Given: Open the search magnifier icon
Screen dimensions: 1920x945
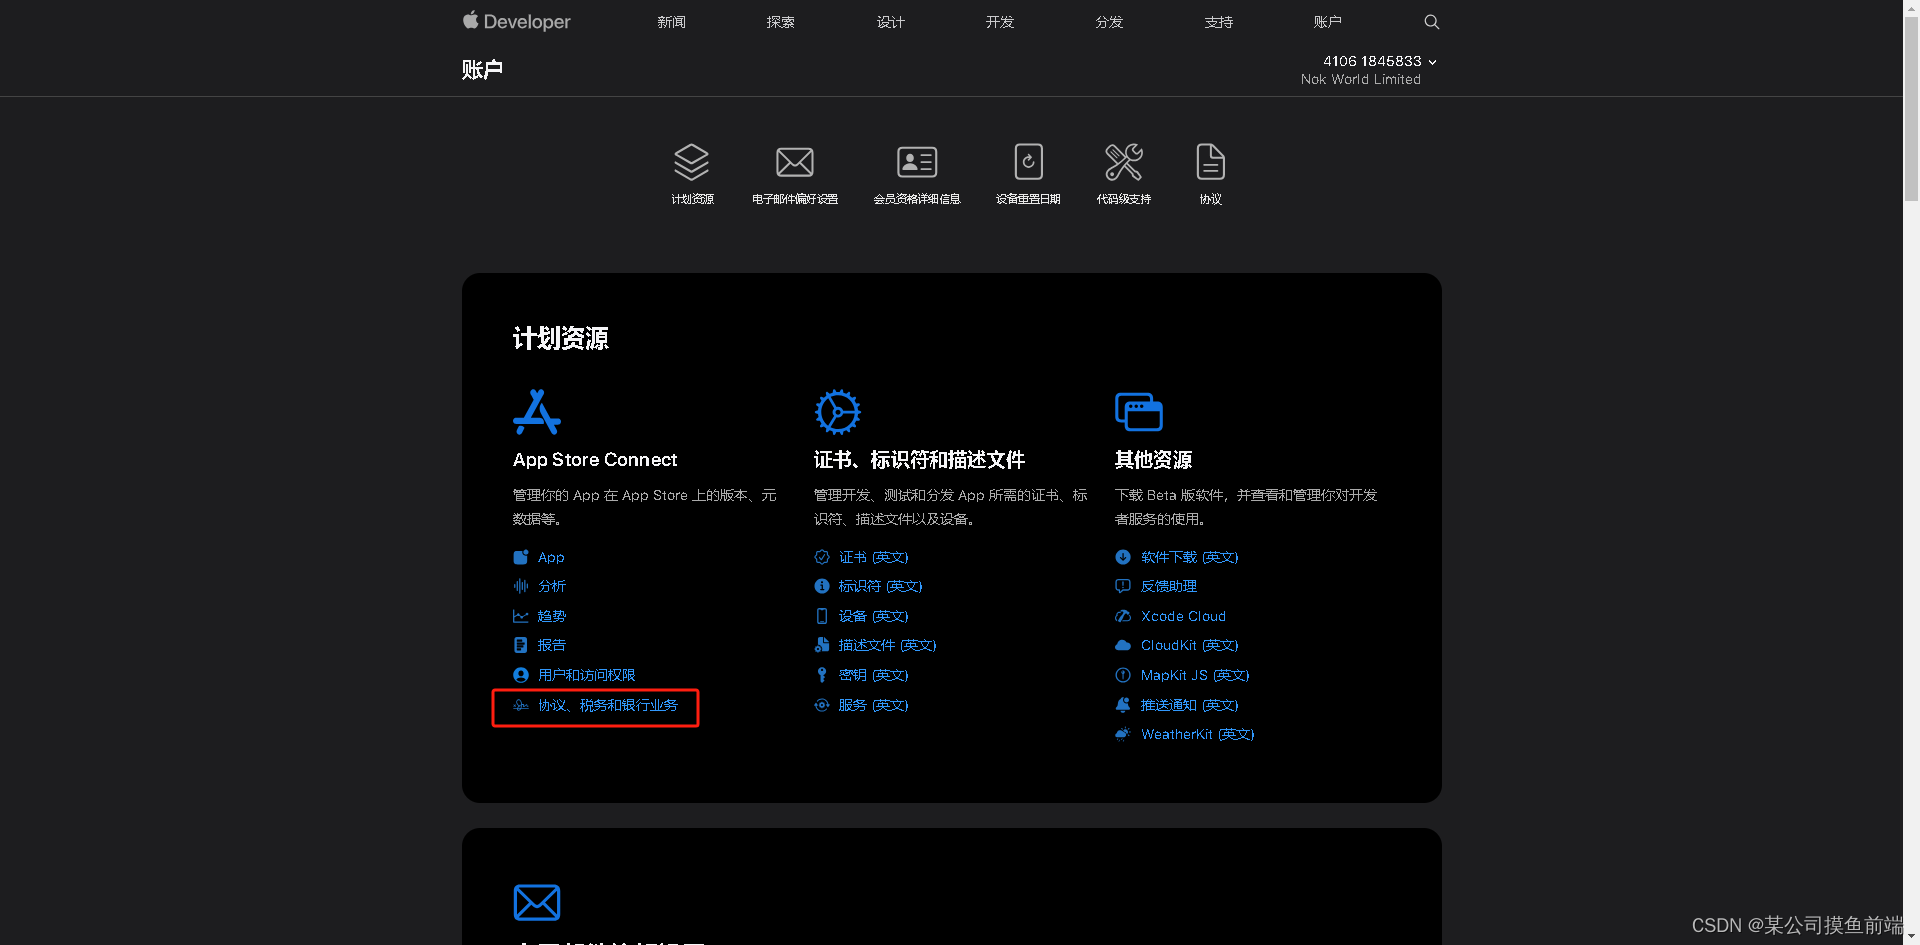Looking at the screenshot, I should (1431, 22).
